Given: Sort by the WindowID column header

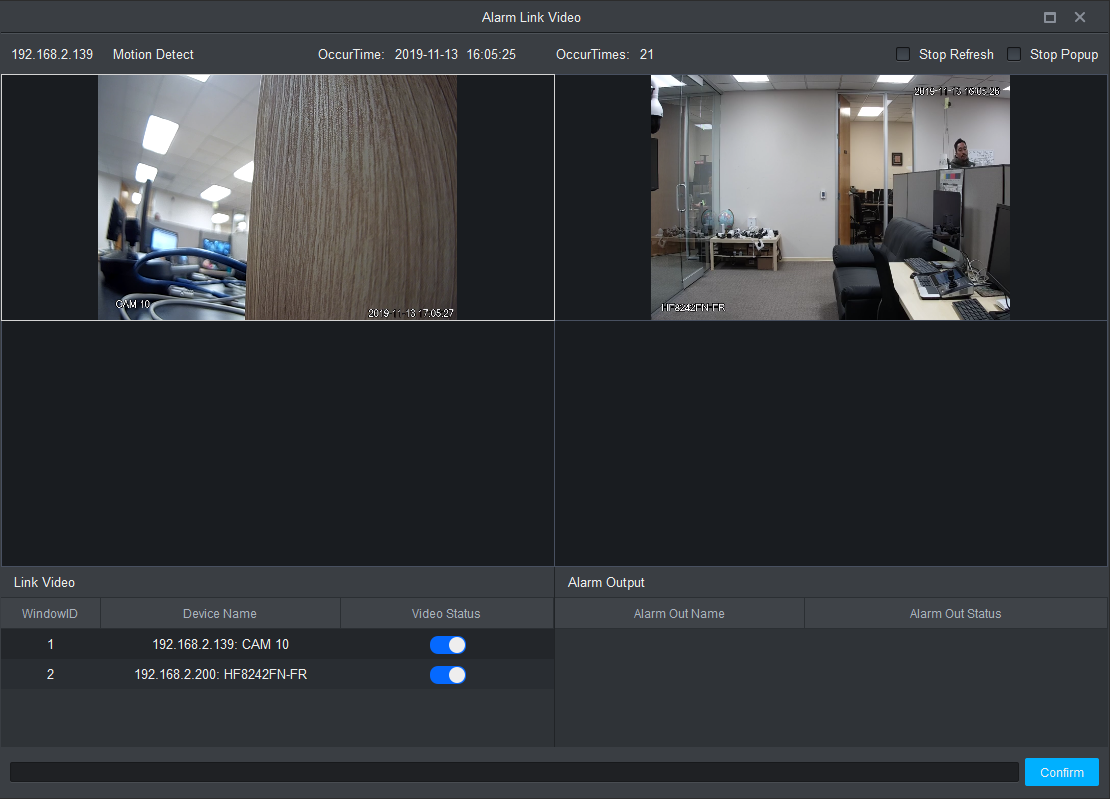Looking at the screenshot, I should coord(50,614).
